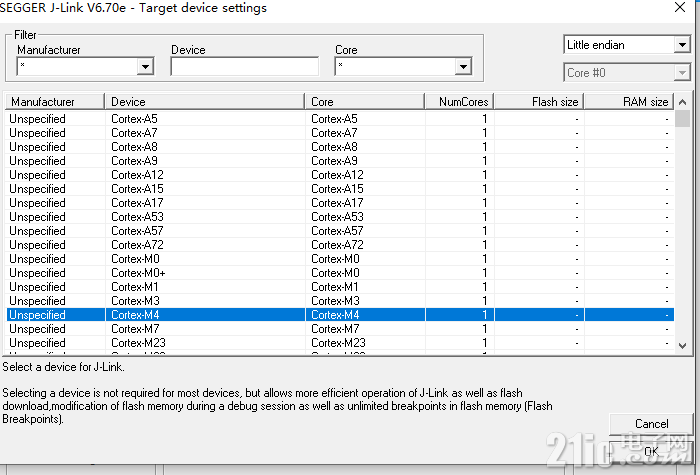The image size is (700, 475).
Task: Click Cortex-A9 in the Core column
Action: pyautogui.click(x=334, y=161)
